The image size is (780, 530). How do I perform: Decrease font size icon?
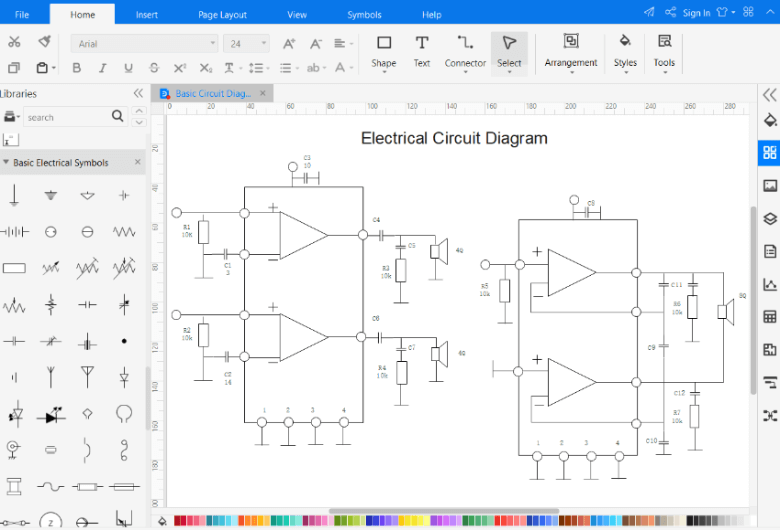tap(315, 44)
